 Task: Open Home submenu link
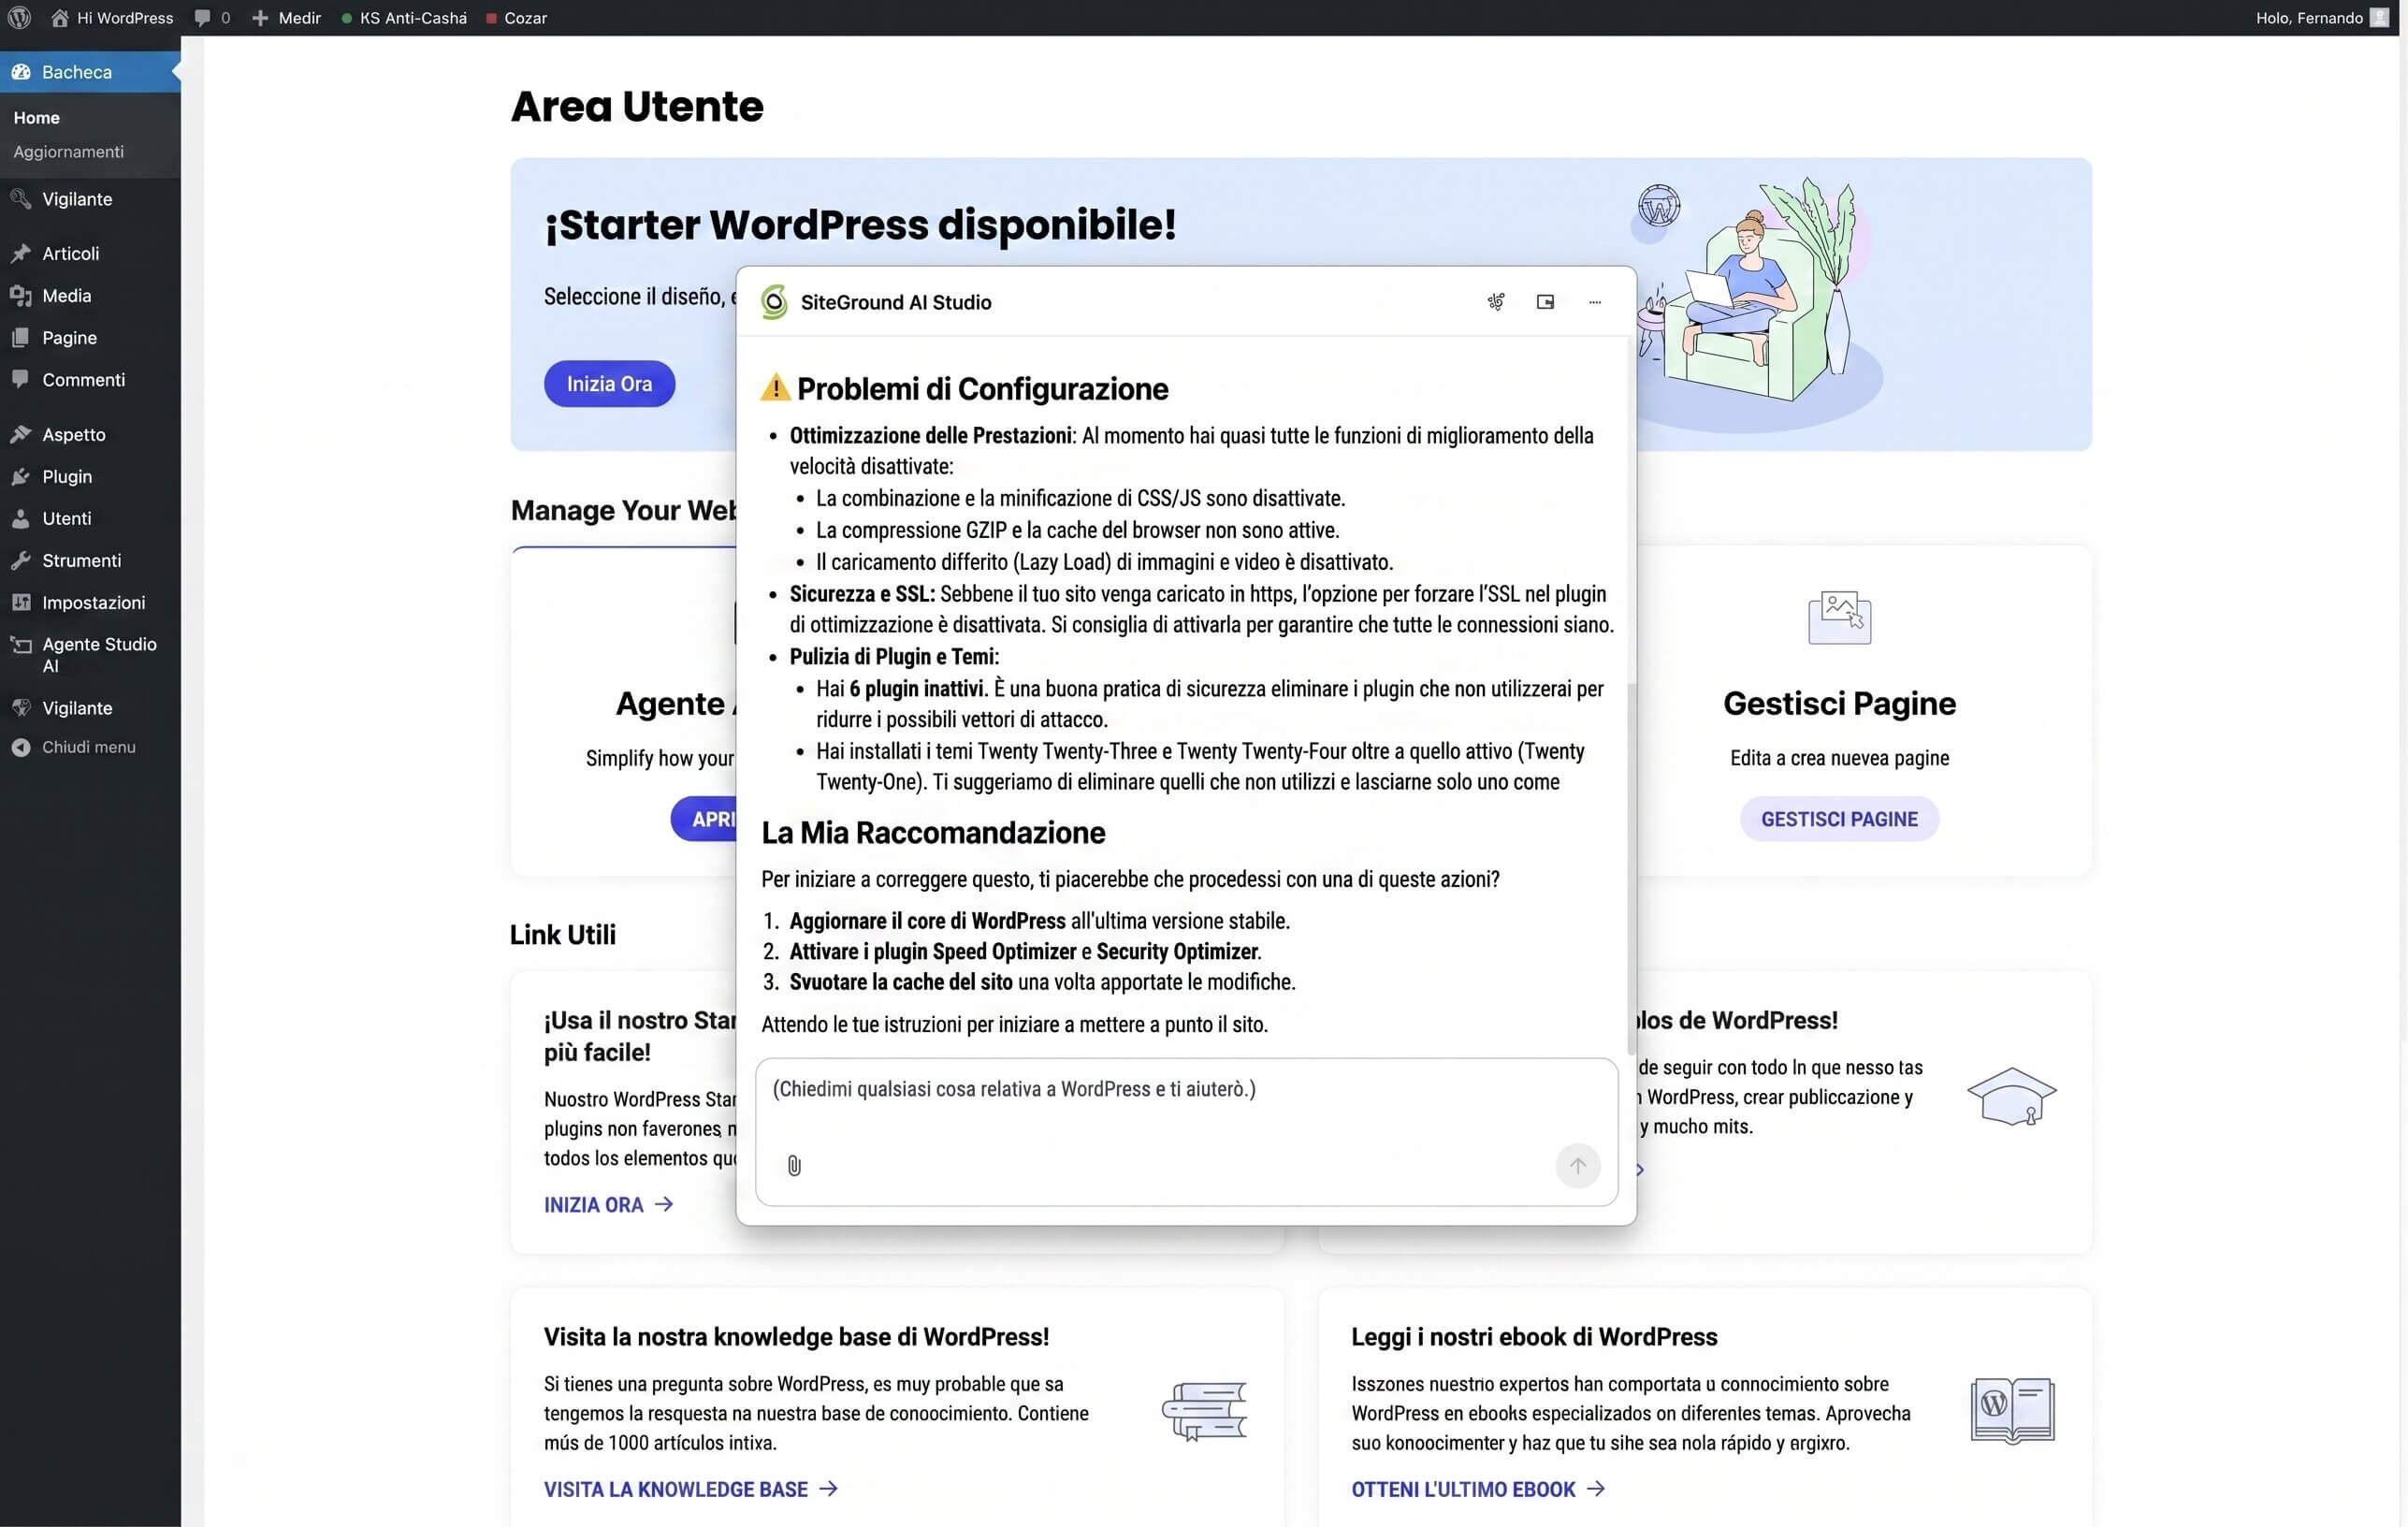(36, 118)
